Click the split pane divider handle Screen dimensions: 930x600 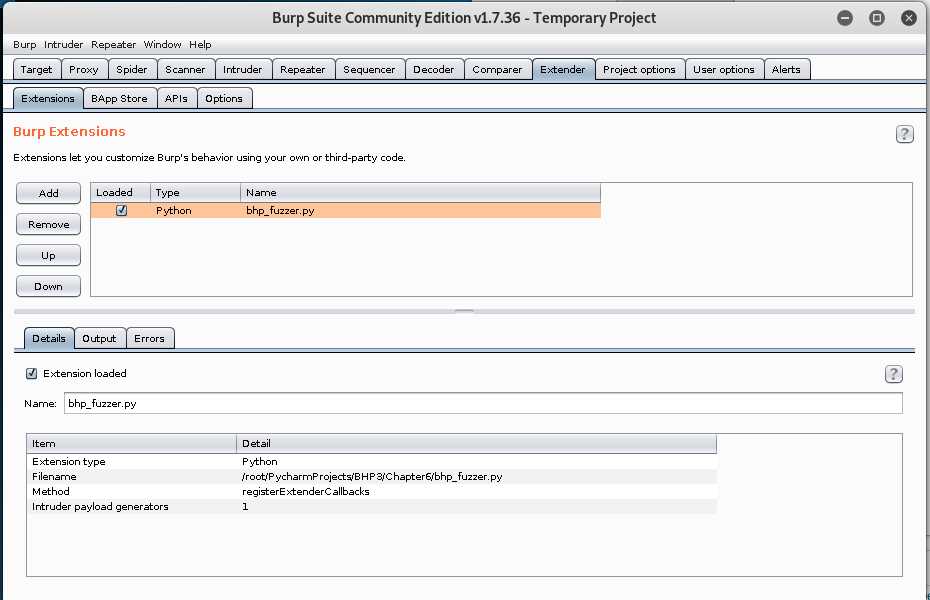(464, 311)
